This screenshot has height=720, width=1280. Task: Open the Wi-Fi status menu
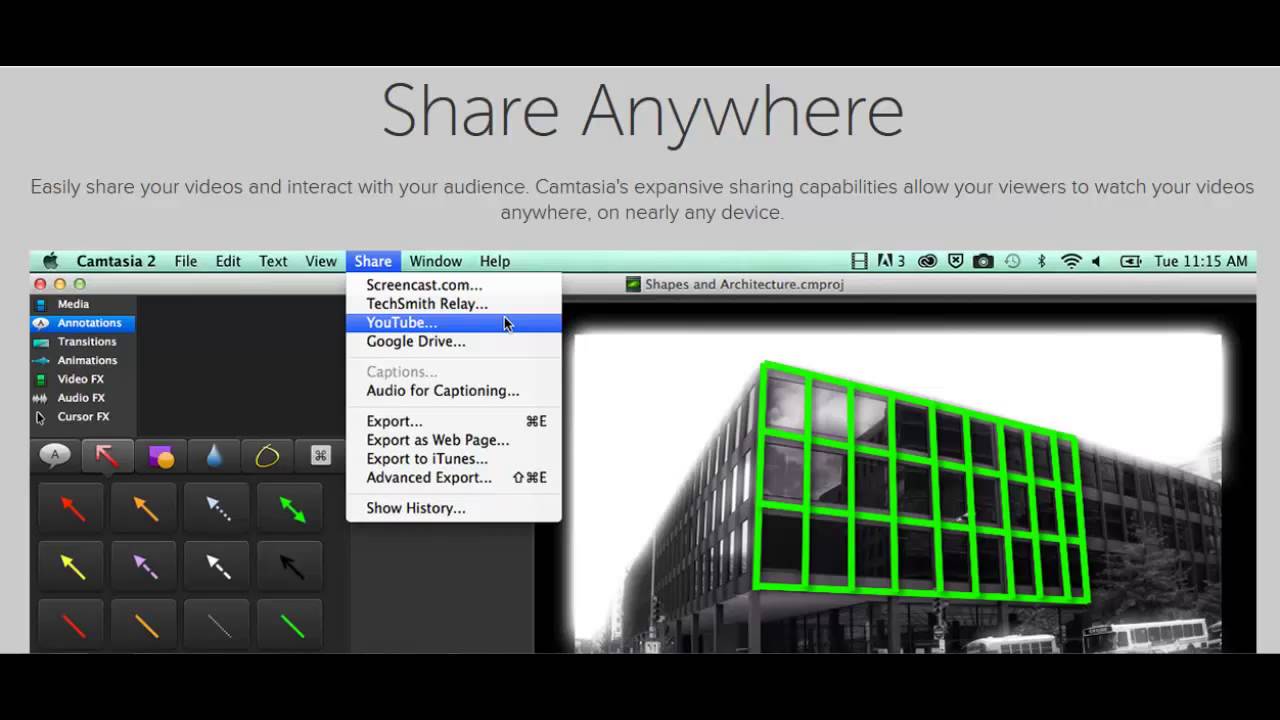[1071, 261]
